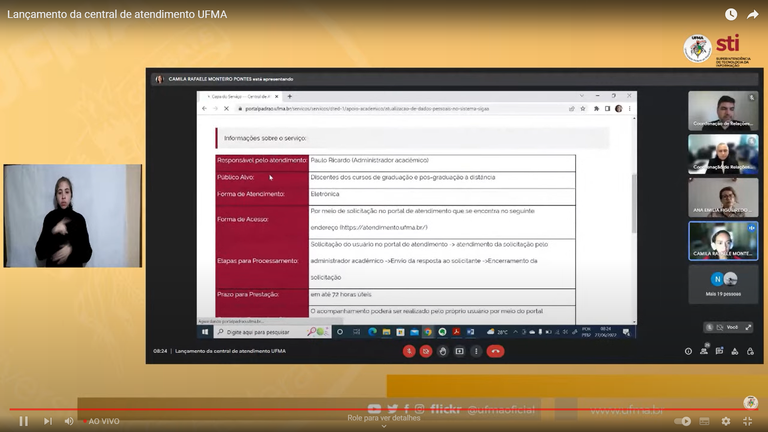Expand 'Role para ver detalhes' chevron

pos(384,425)
